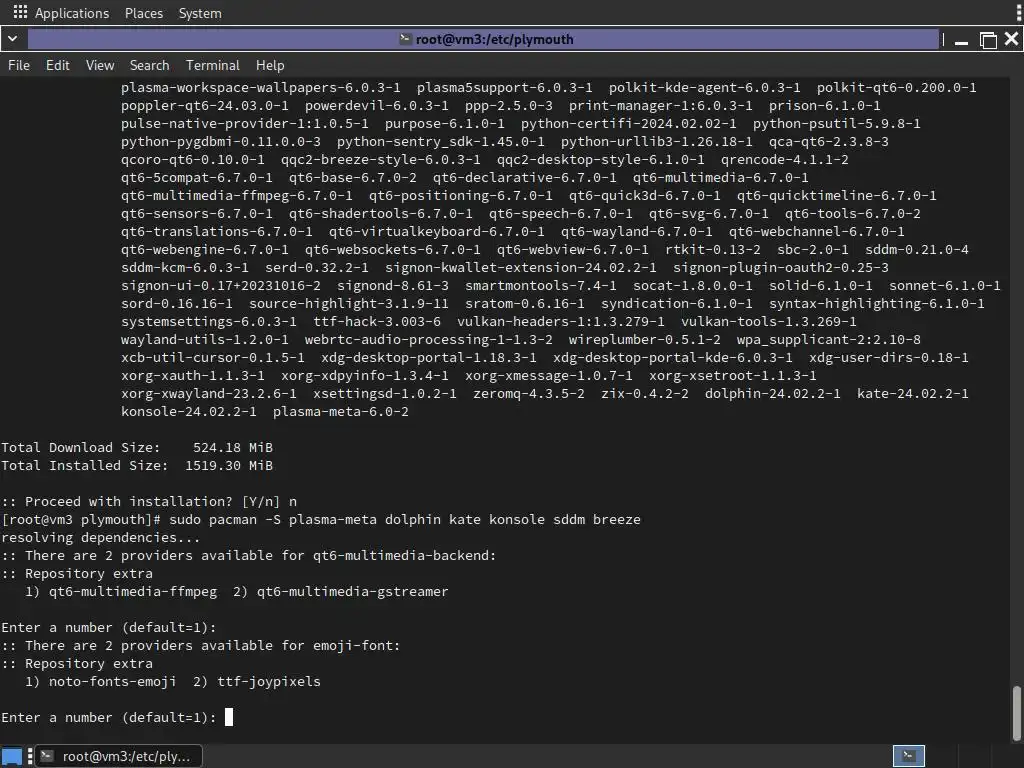1024x768 pixels.
Task: Open the window menu chevron in title bar
Action: tap(12, 39)
